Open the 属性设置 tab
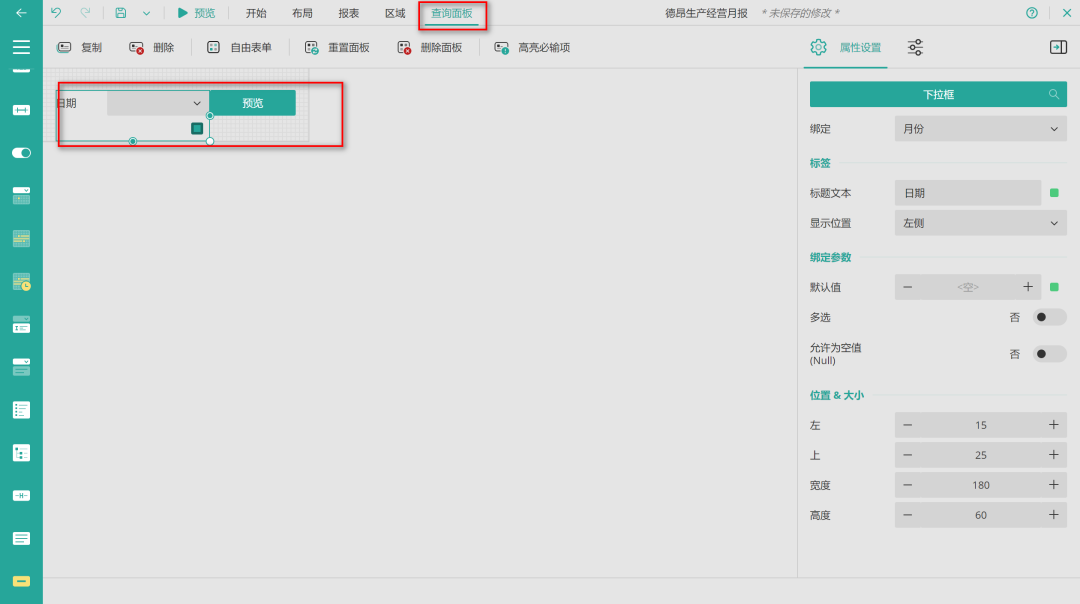This screenshot has width=1080, height=604. point(846,48)
